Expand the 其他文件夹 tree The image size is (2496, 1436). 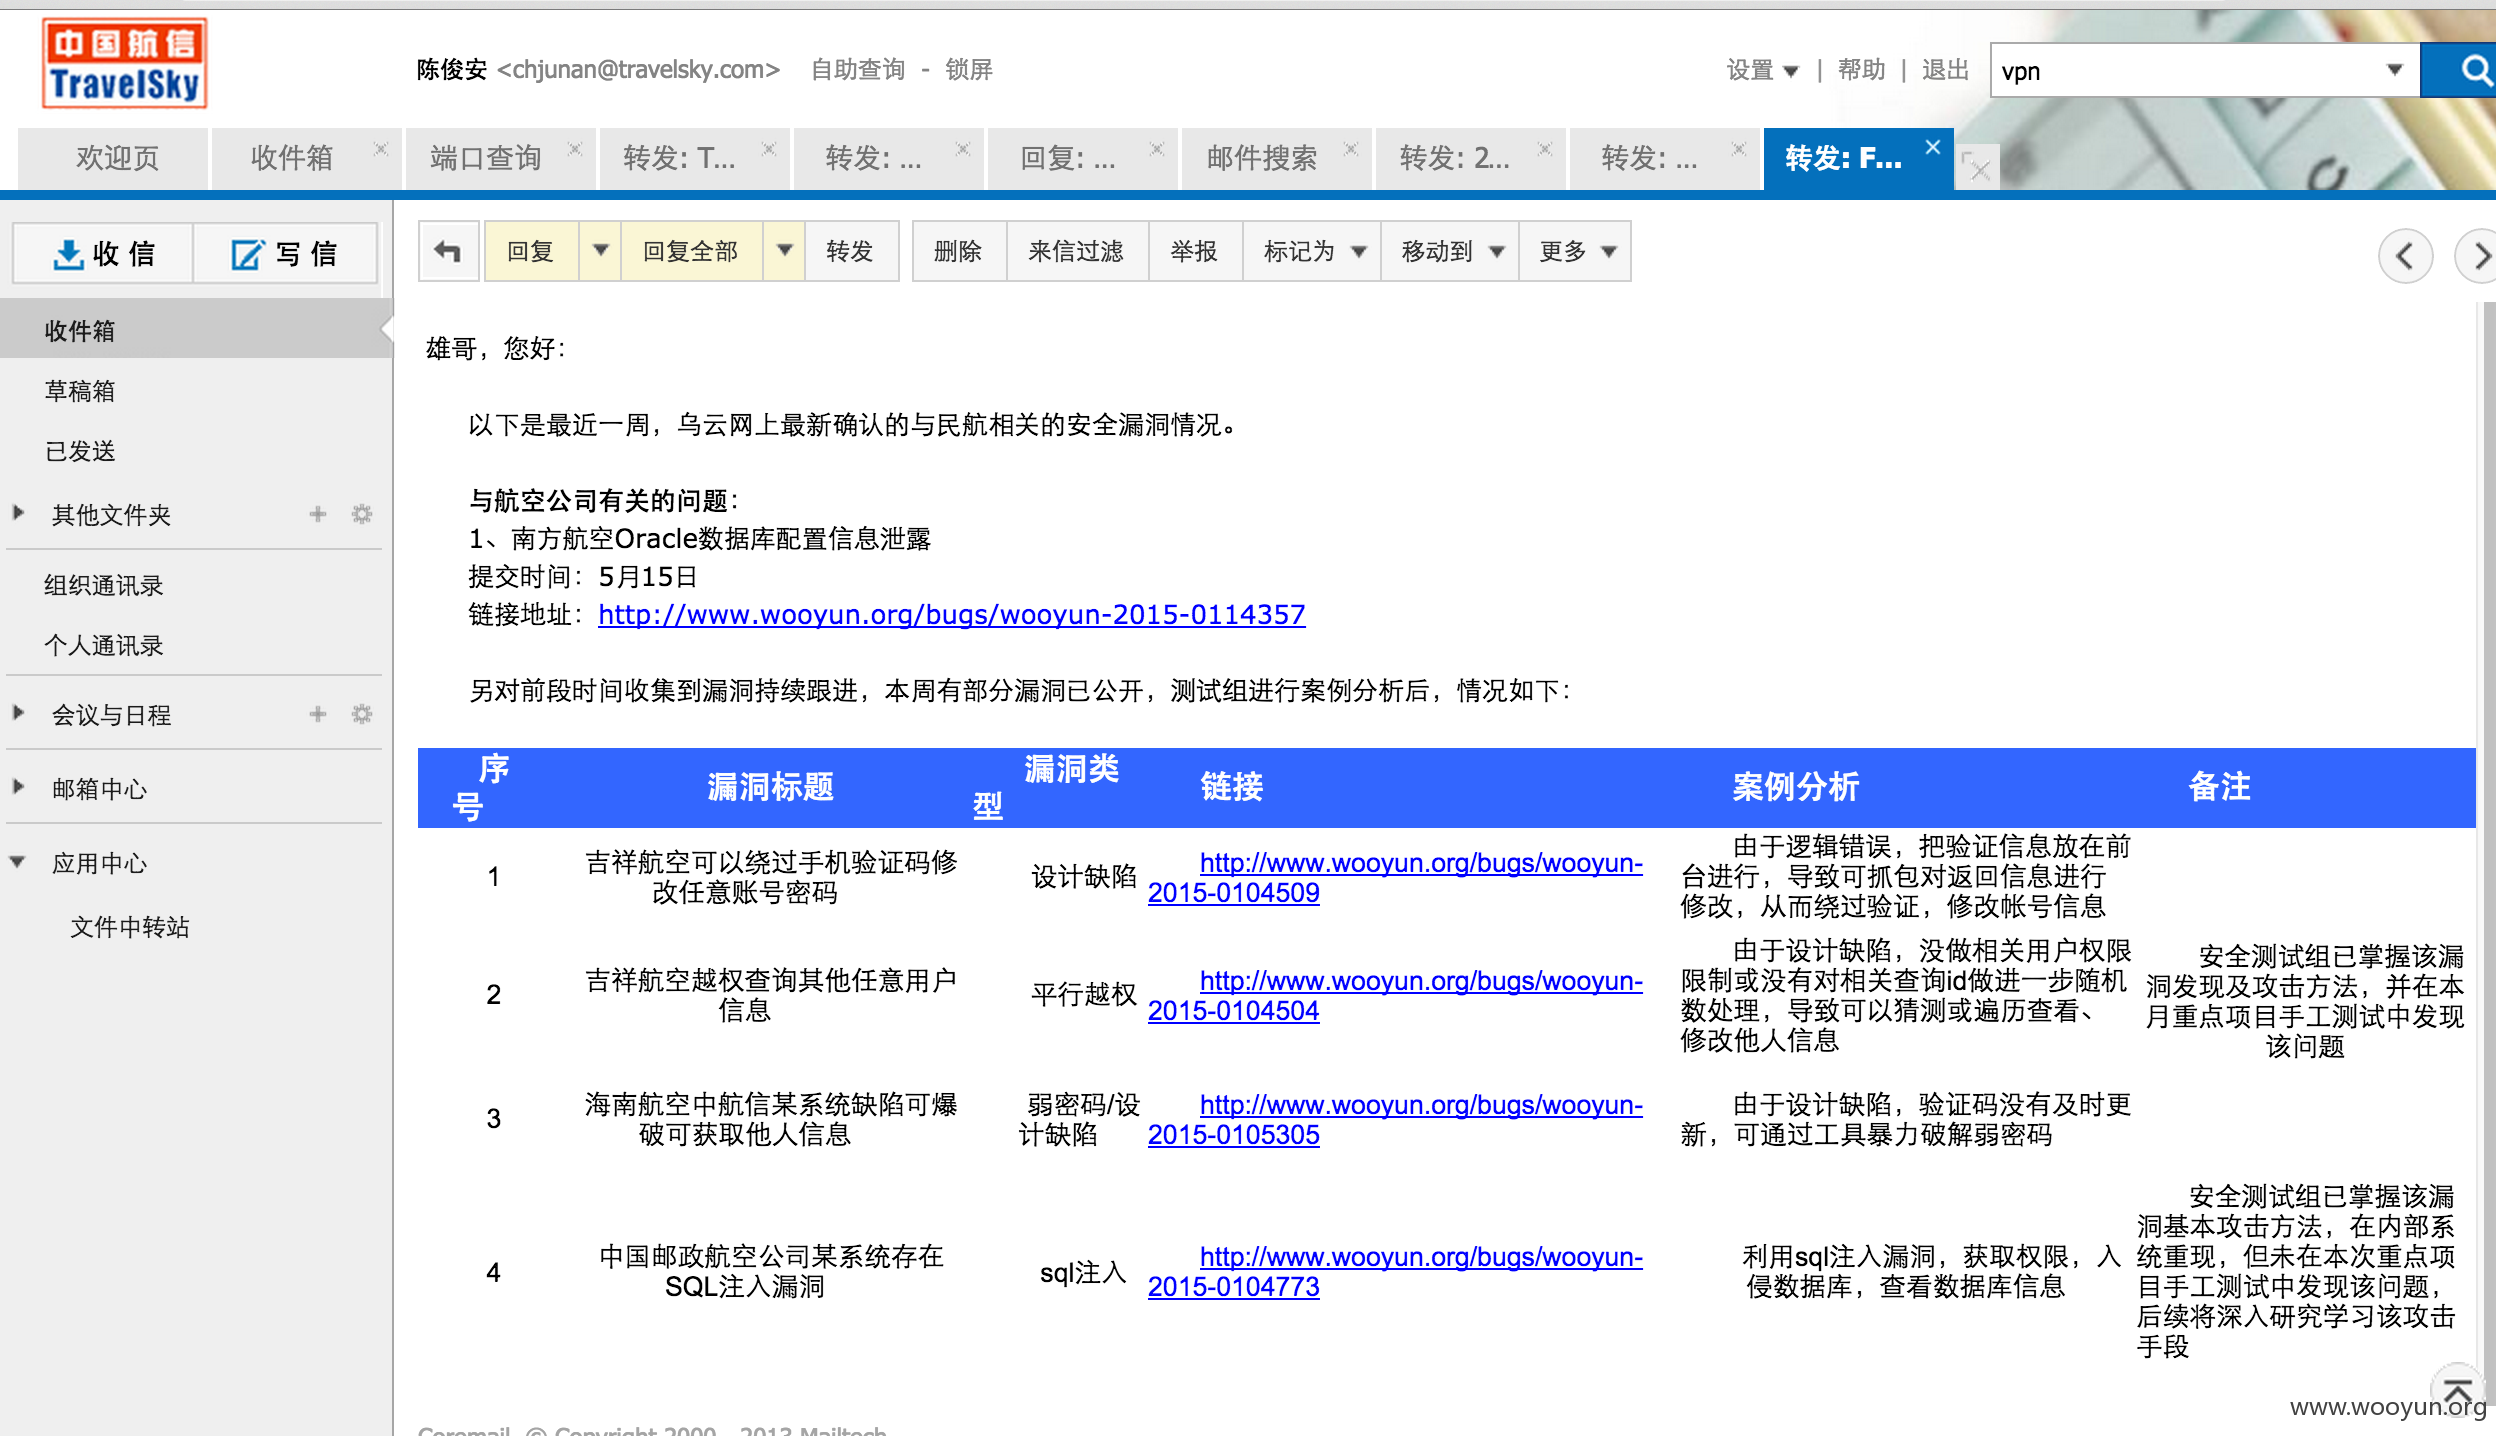pos(18,513)
